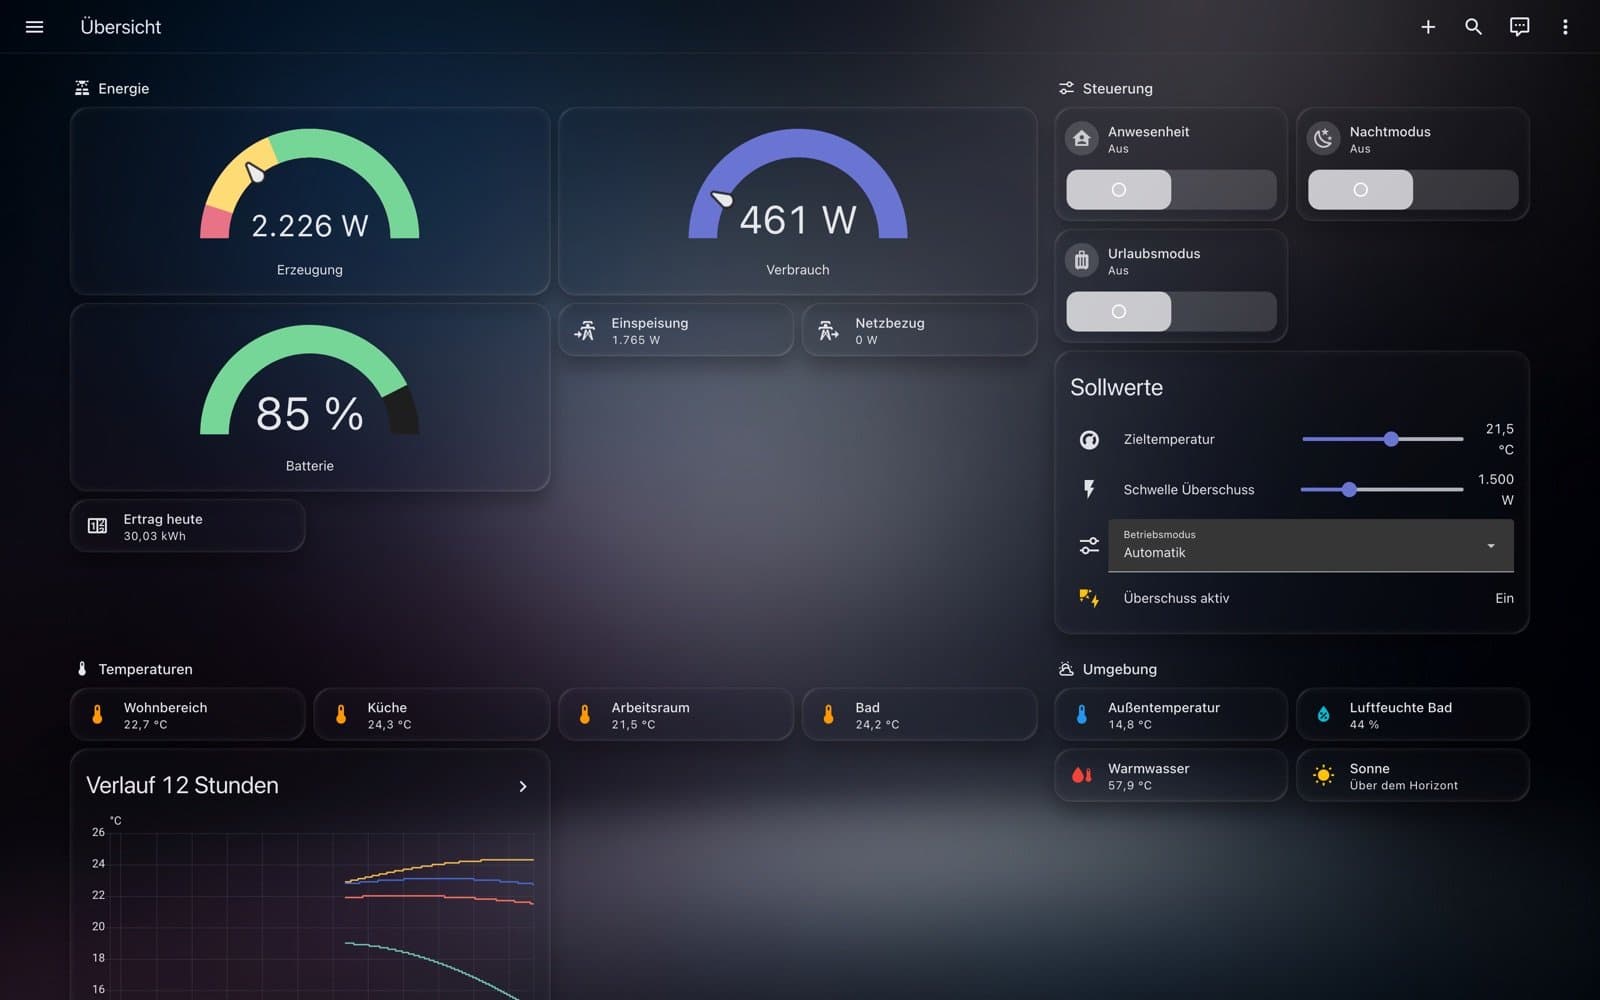Expand the Verlauf 12 Stunden chevron

click(x=523, y=786)
